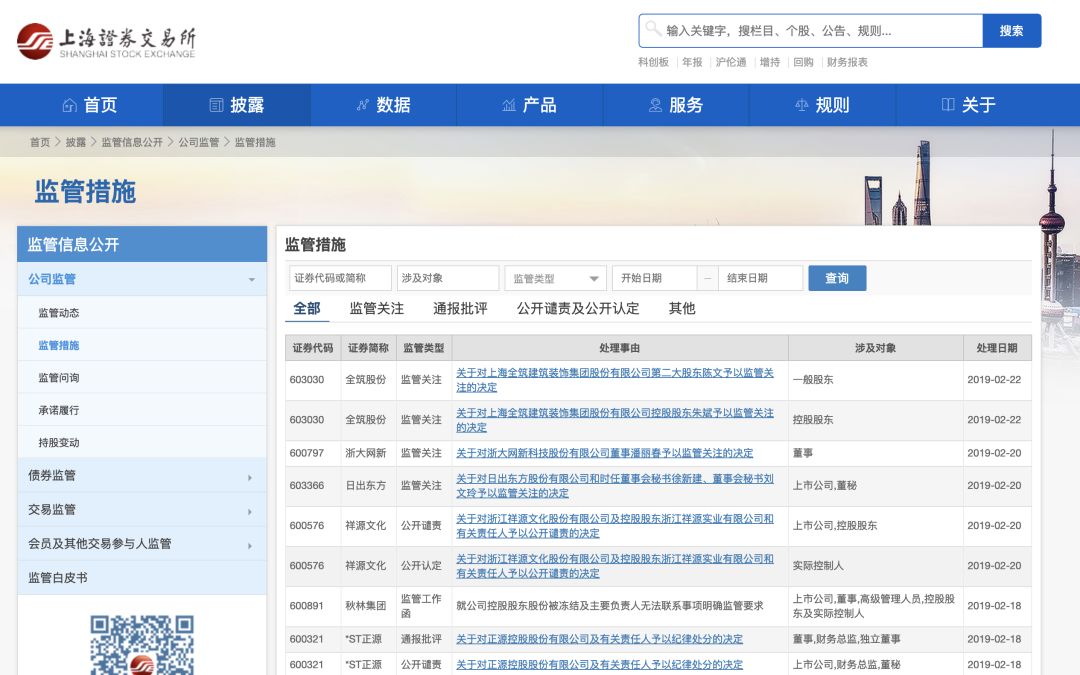Click the 服务 icon in the top menu
This screenshot has width=1080, height=675.
click(655, 104)
